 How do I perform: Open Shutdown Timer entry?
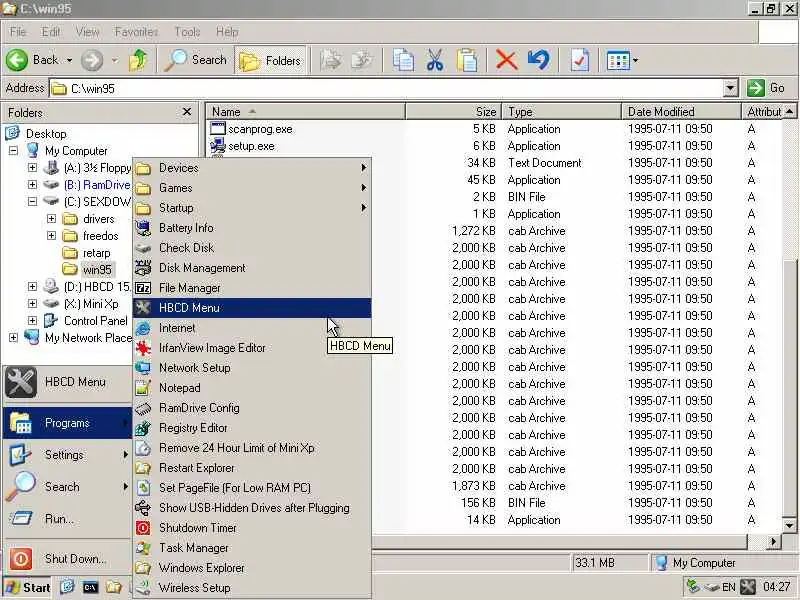click(x=252, y=528)
